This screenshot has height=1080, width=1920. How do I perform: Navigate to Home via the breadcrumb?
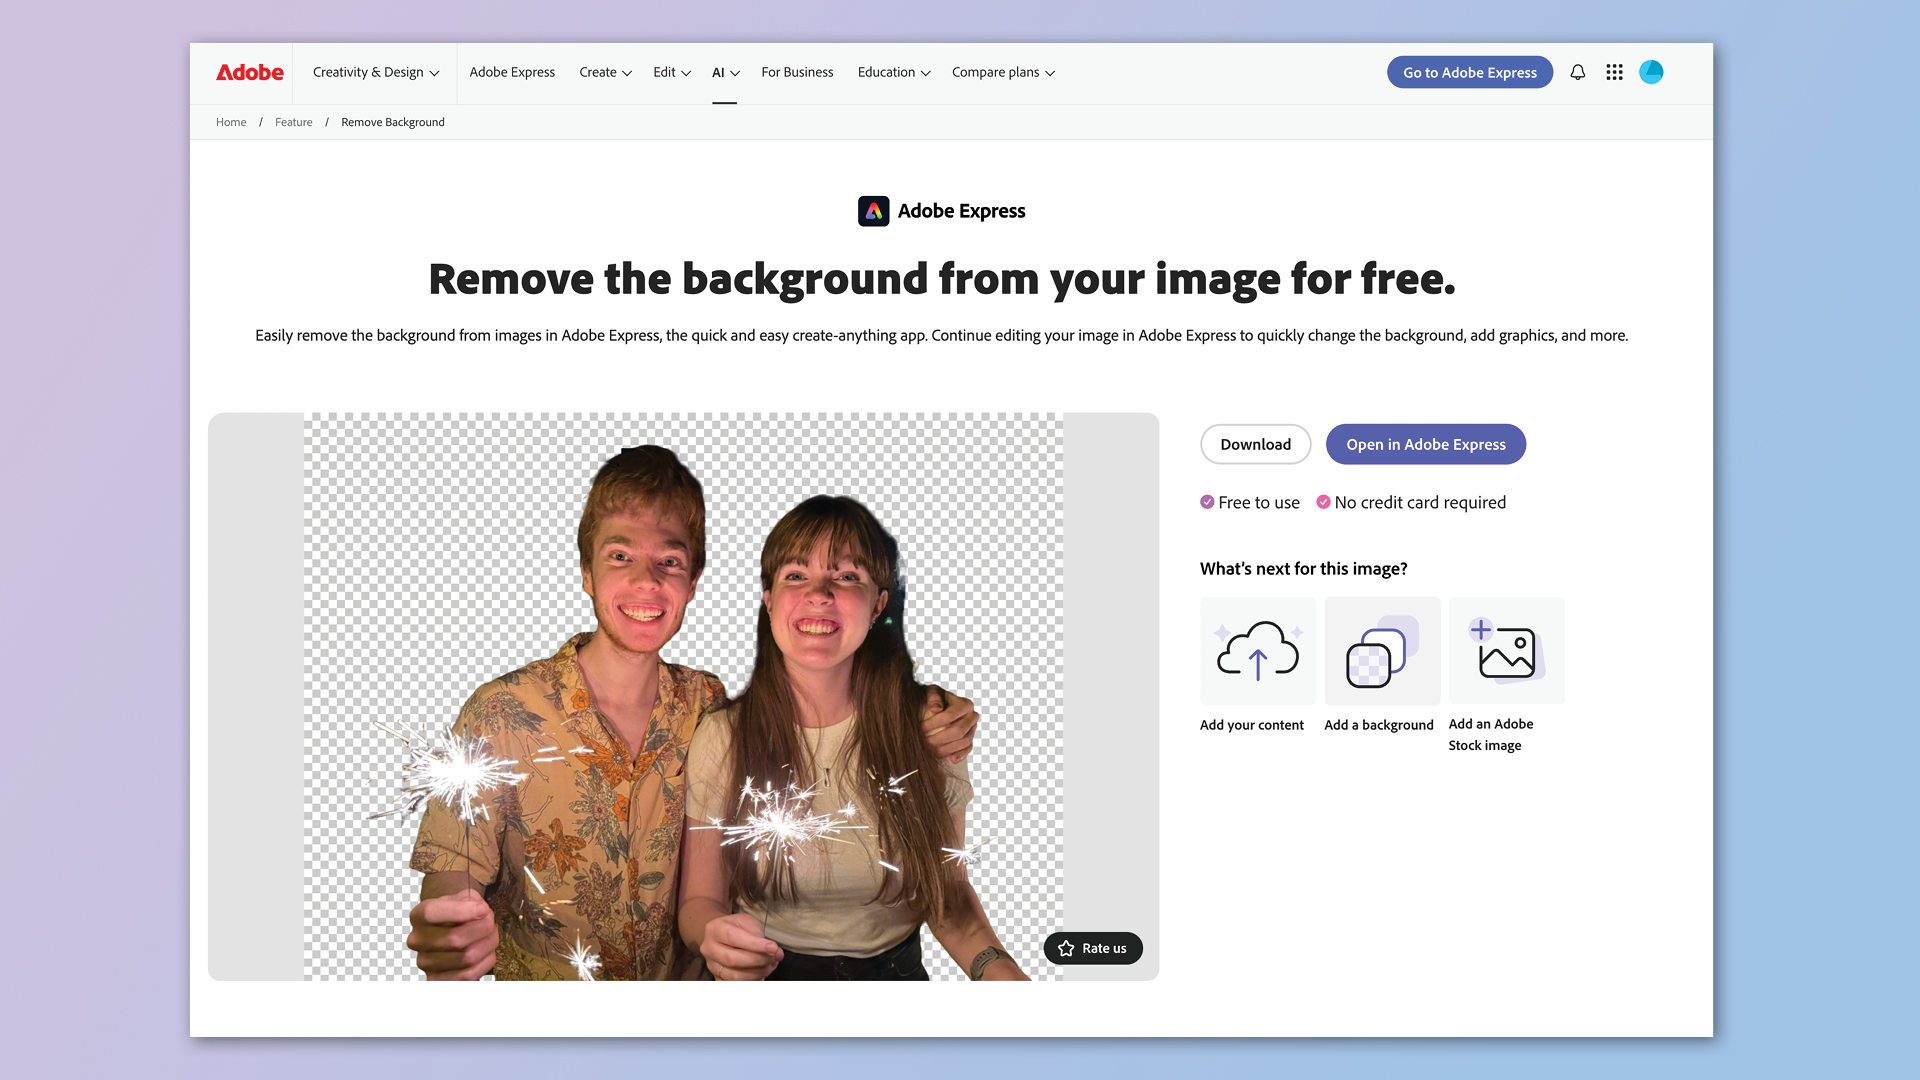pyautogui.click(x=231, y=122)
